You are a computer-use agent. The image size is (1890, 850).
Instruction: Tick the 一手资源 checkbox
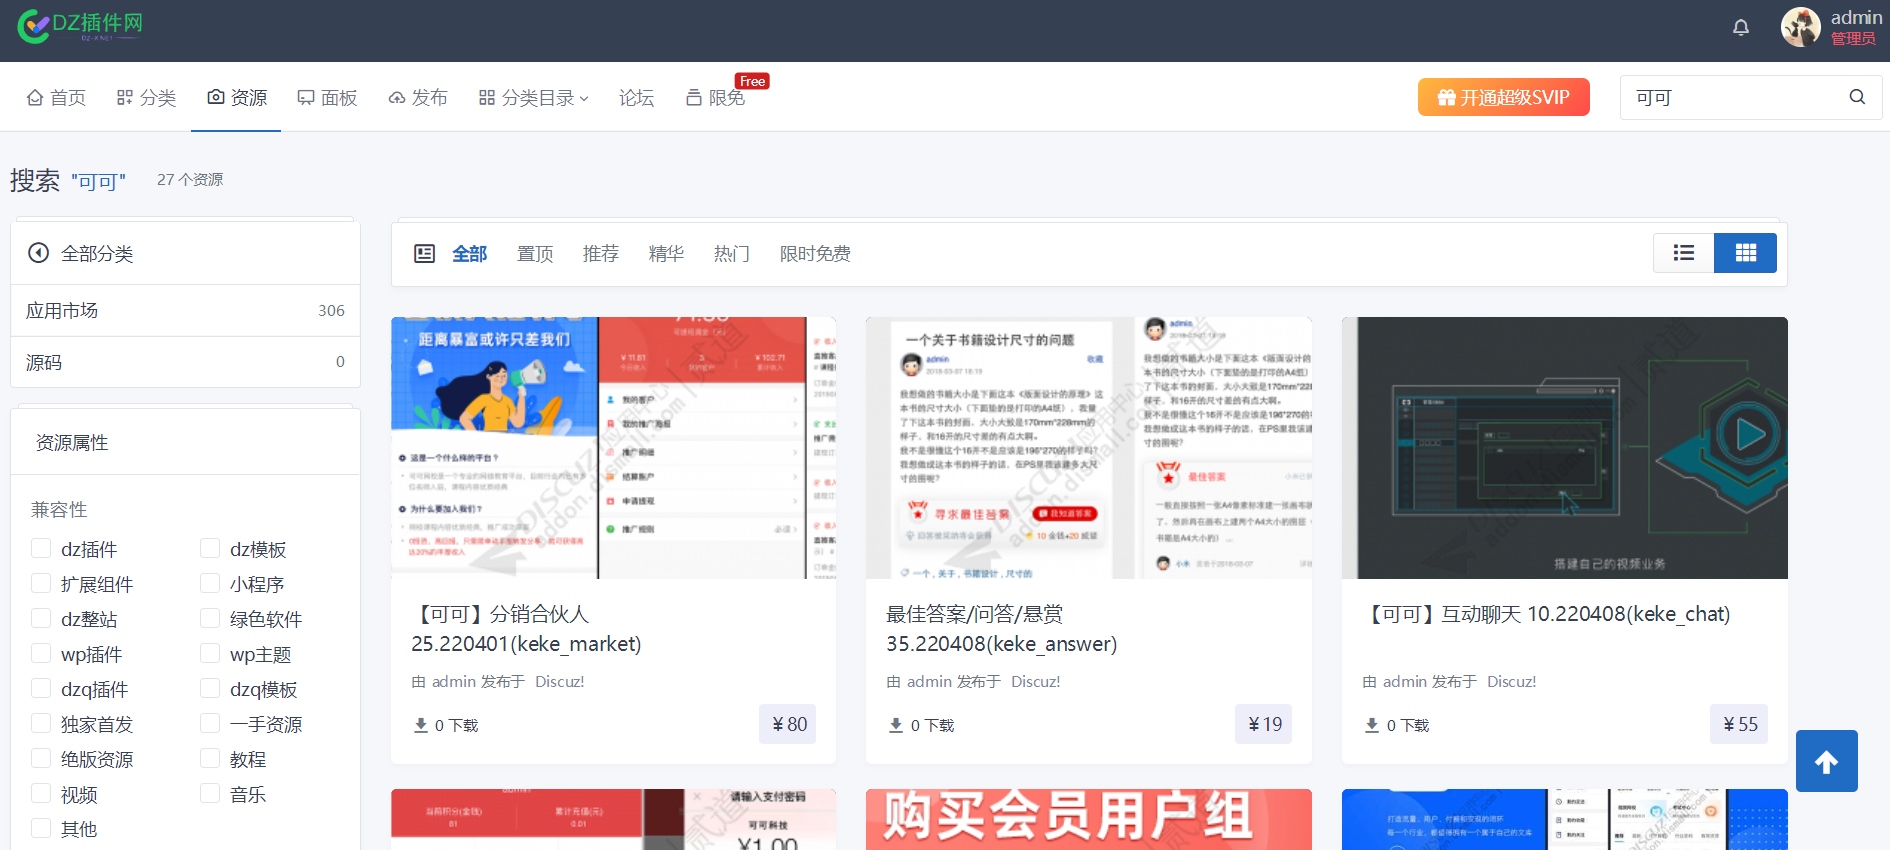(x=210, y=723)
